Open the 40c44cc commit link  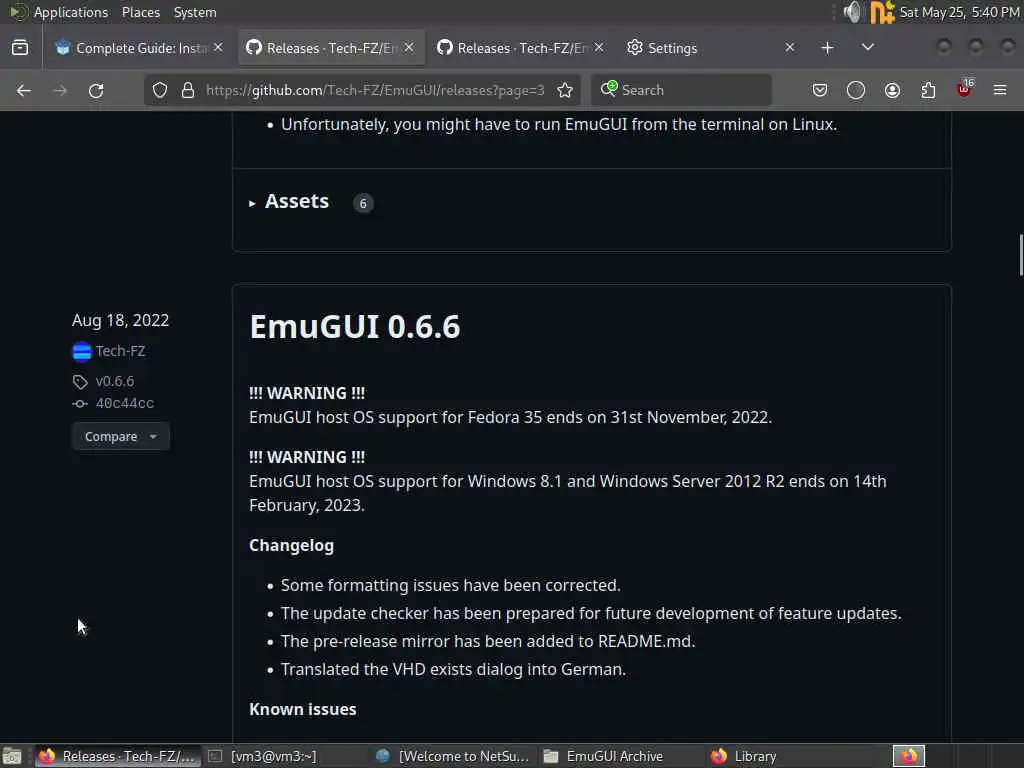point(125,404)
